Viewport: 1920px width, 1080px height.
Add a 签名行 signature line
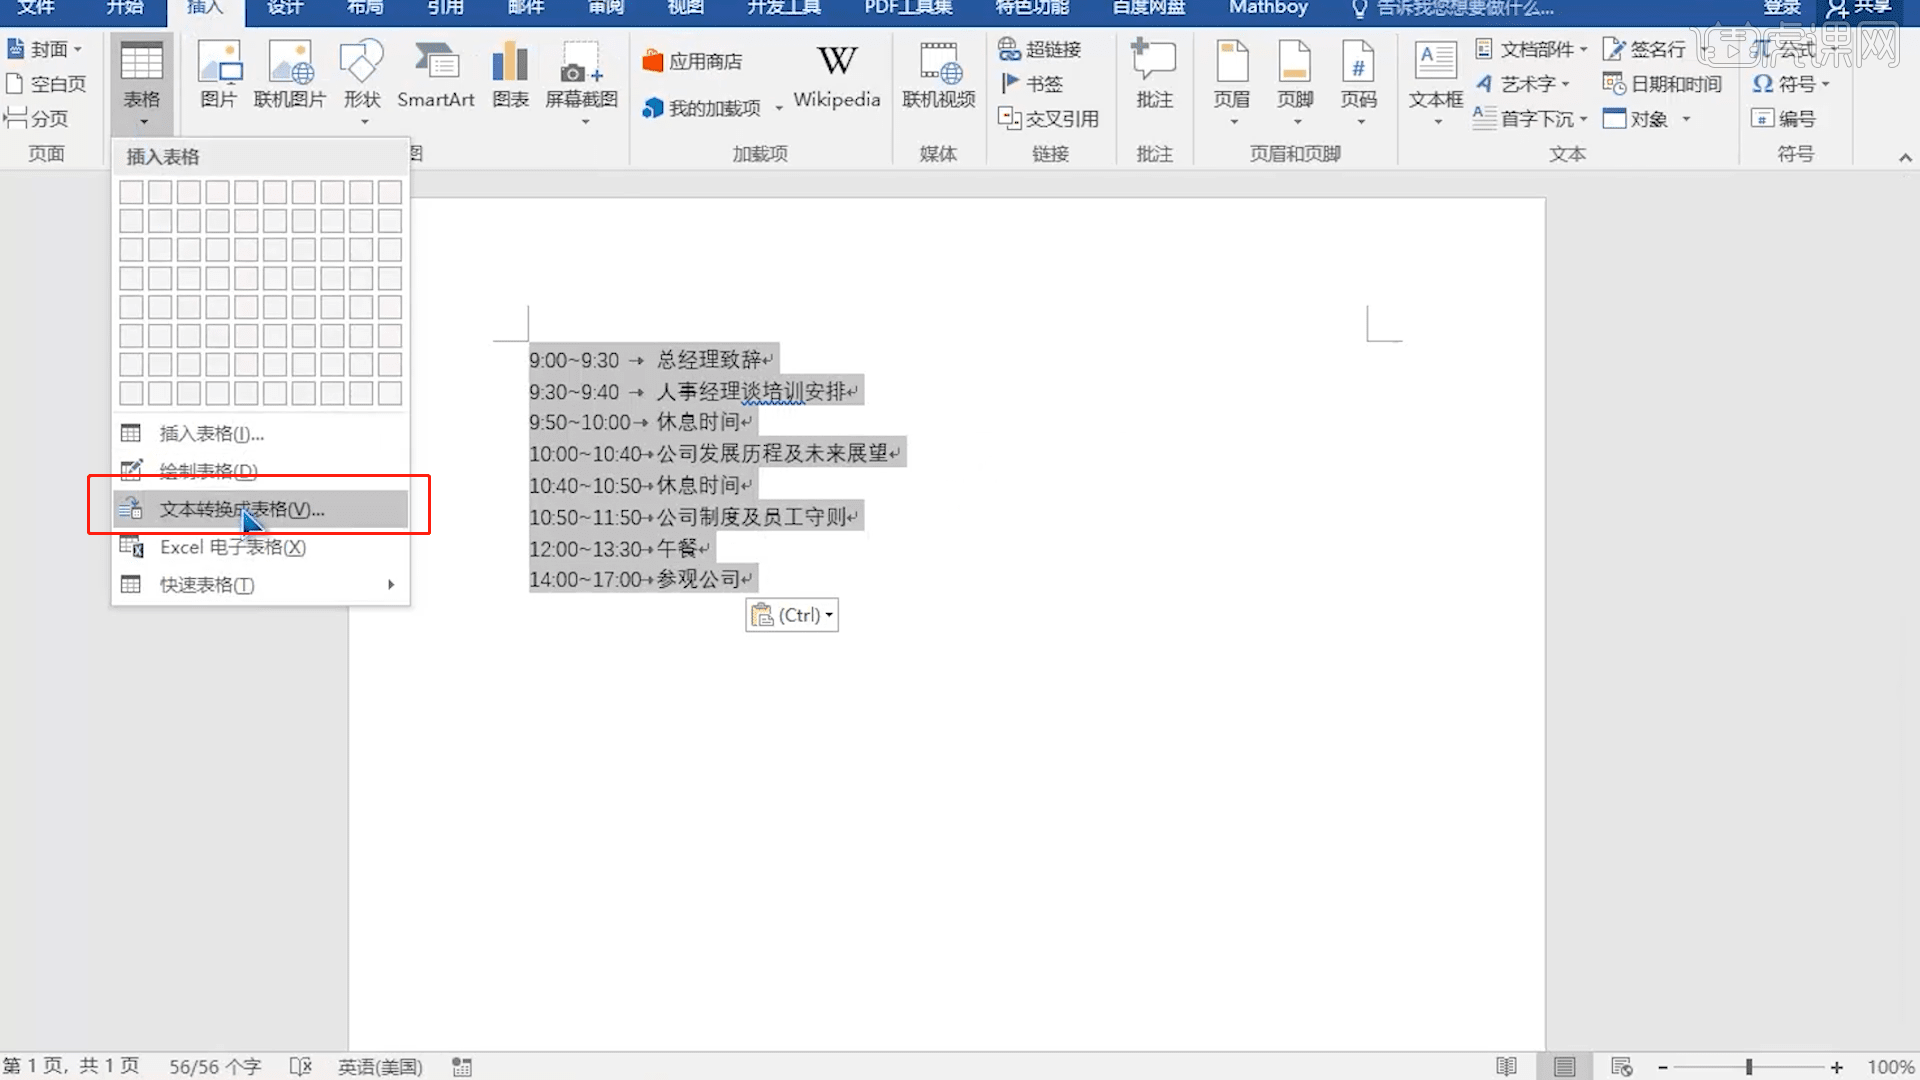1645,49
